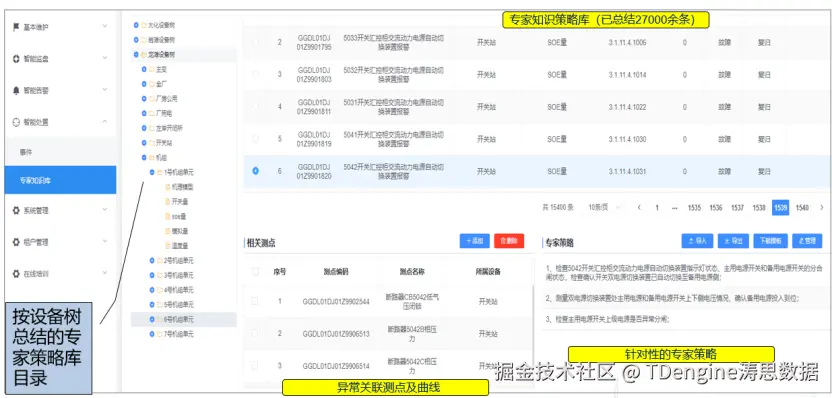Open the 专家知识库 submenu item
832x398 pixels.
pyautogui.click(x=60, y=180)
